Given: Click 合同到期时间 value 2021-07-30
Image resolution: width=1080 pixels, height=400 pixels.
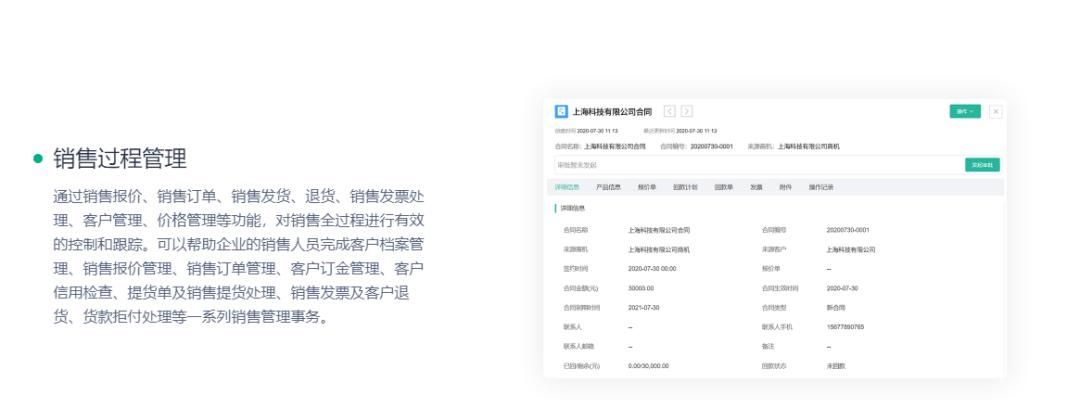Looking at the screenshot, I should click(644, 308).
